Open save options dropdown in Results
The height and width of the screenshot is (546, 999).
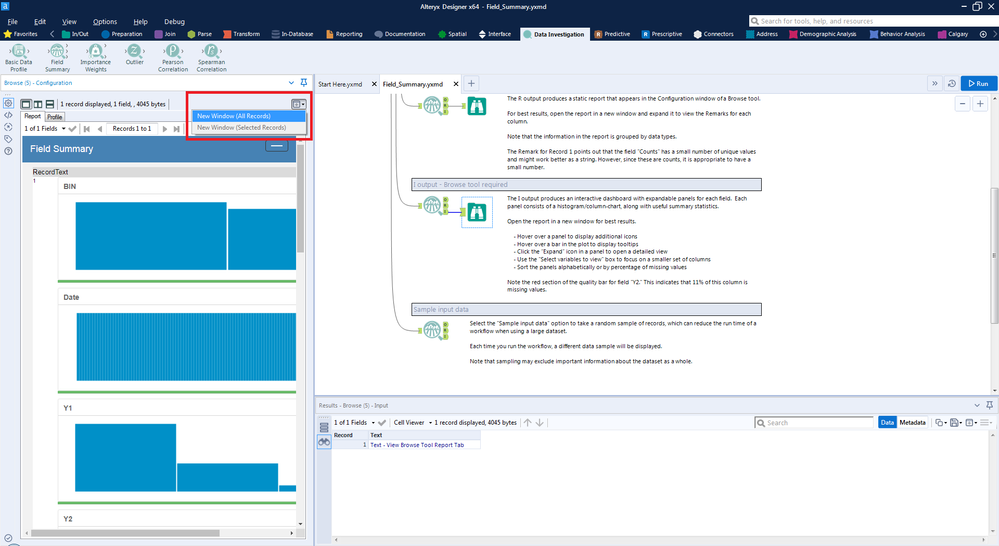955,422
